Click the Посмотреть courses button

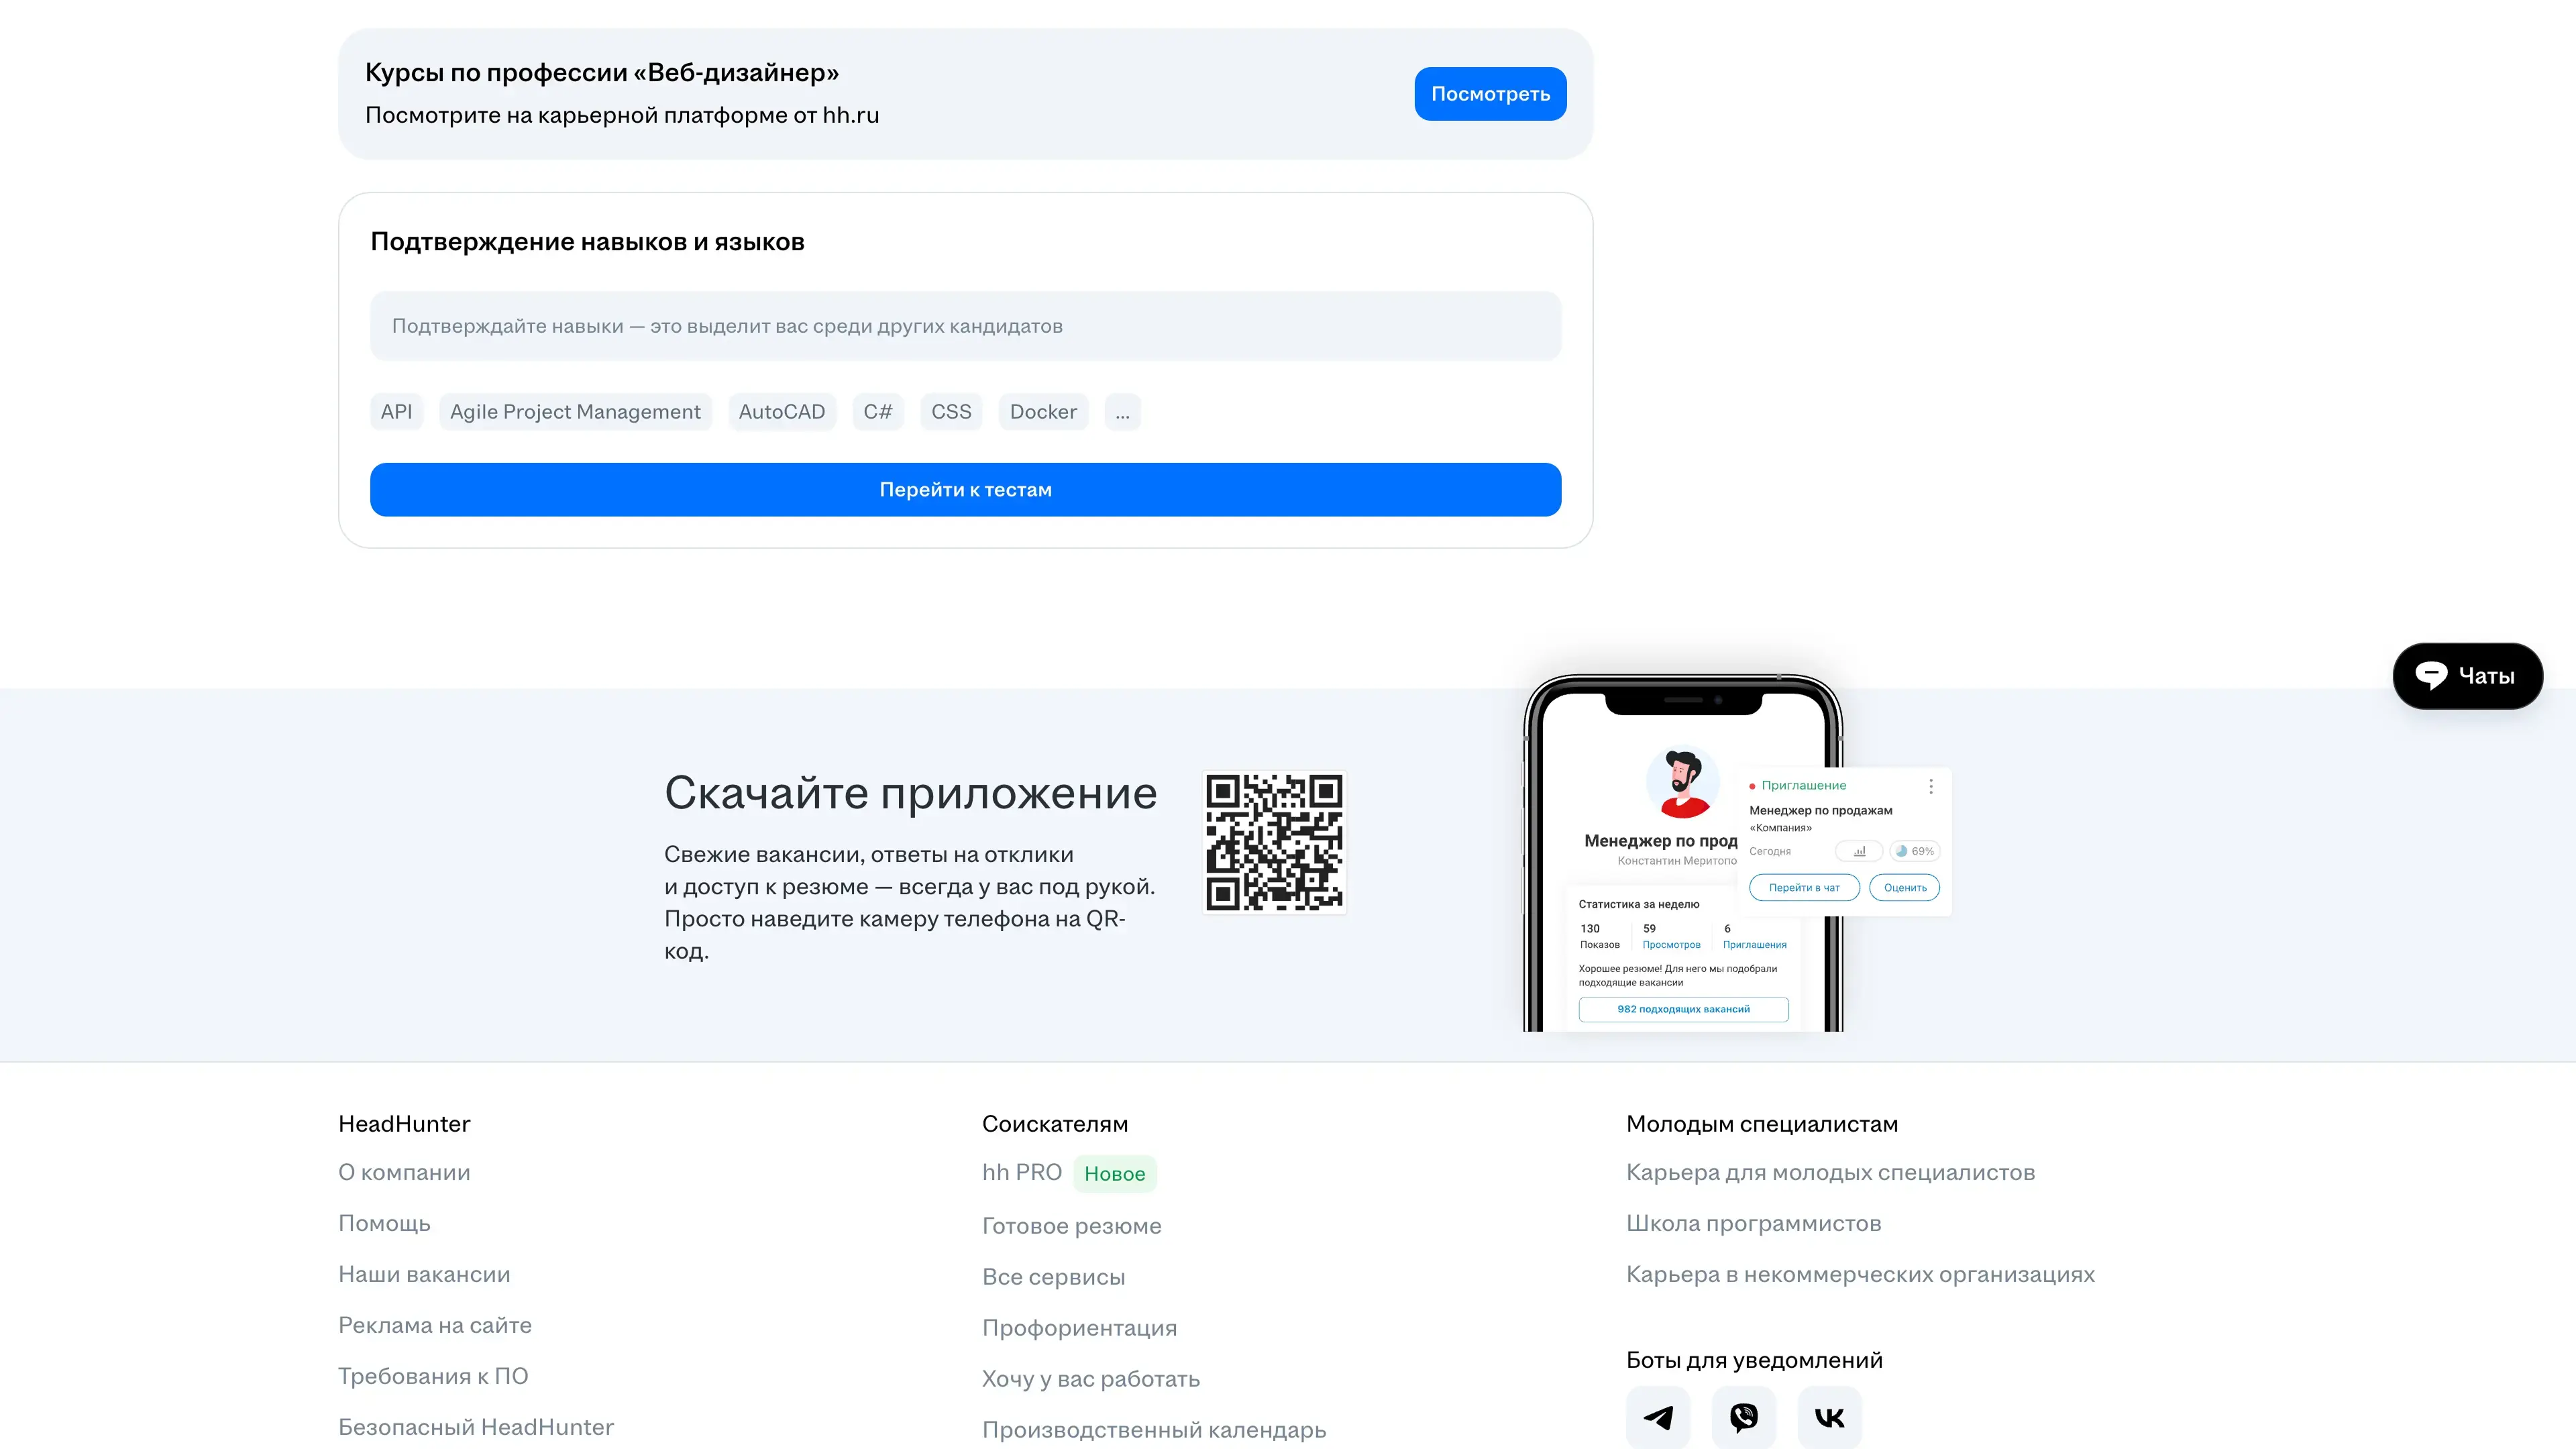[1490, 94]
